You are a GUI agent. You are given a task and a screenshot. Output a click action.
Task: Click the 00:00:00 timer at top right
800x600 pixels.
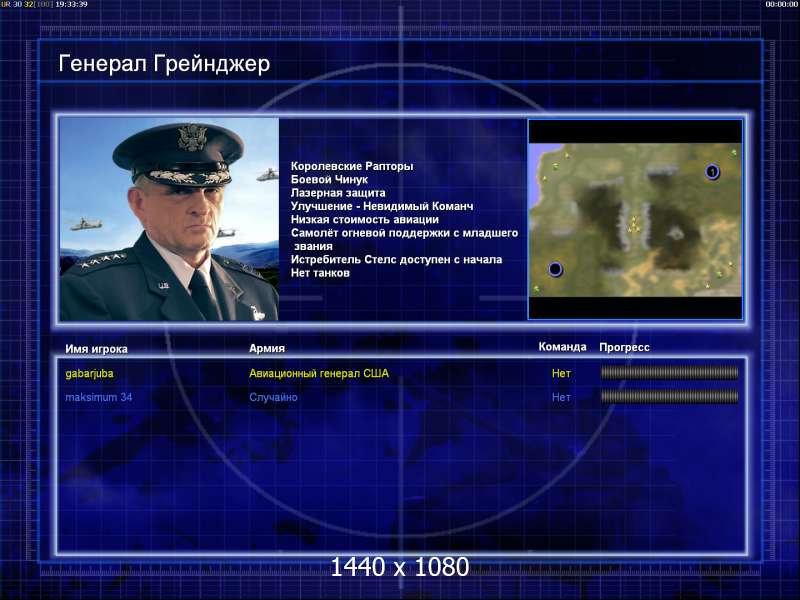[x=781, y=4]
